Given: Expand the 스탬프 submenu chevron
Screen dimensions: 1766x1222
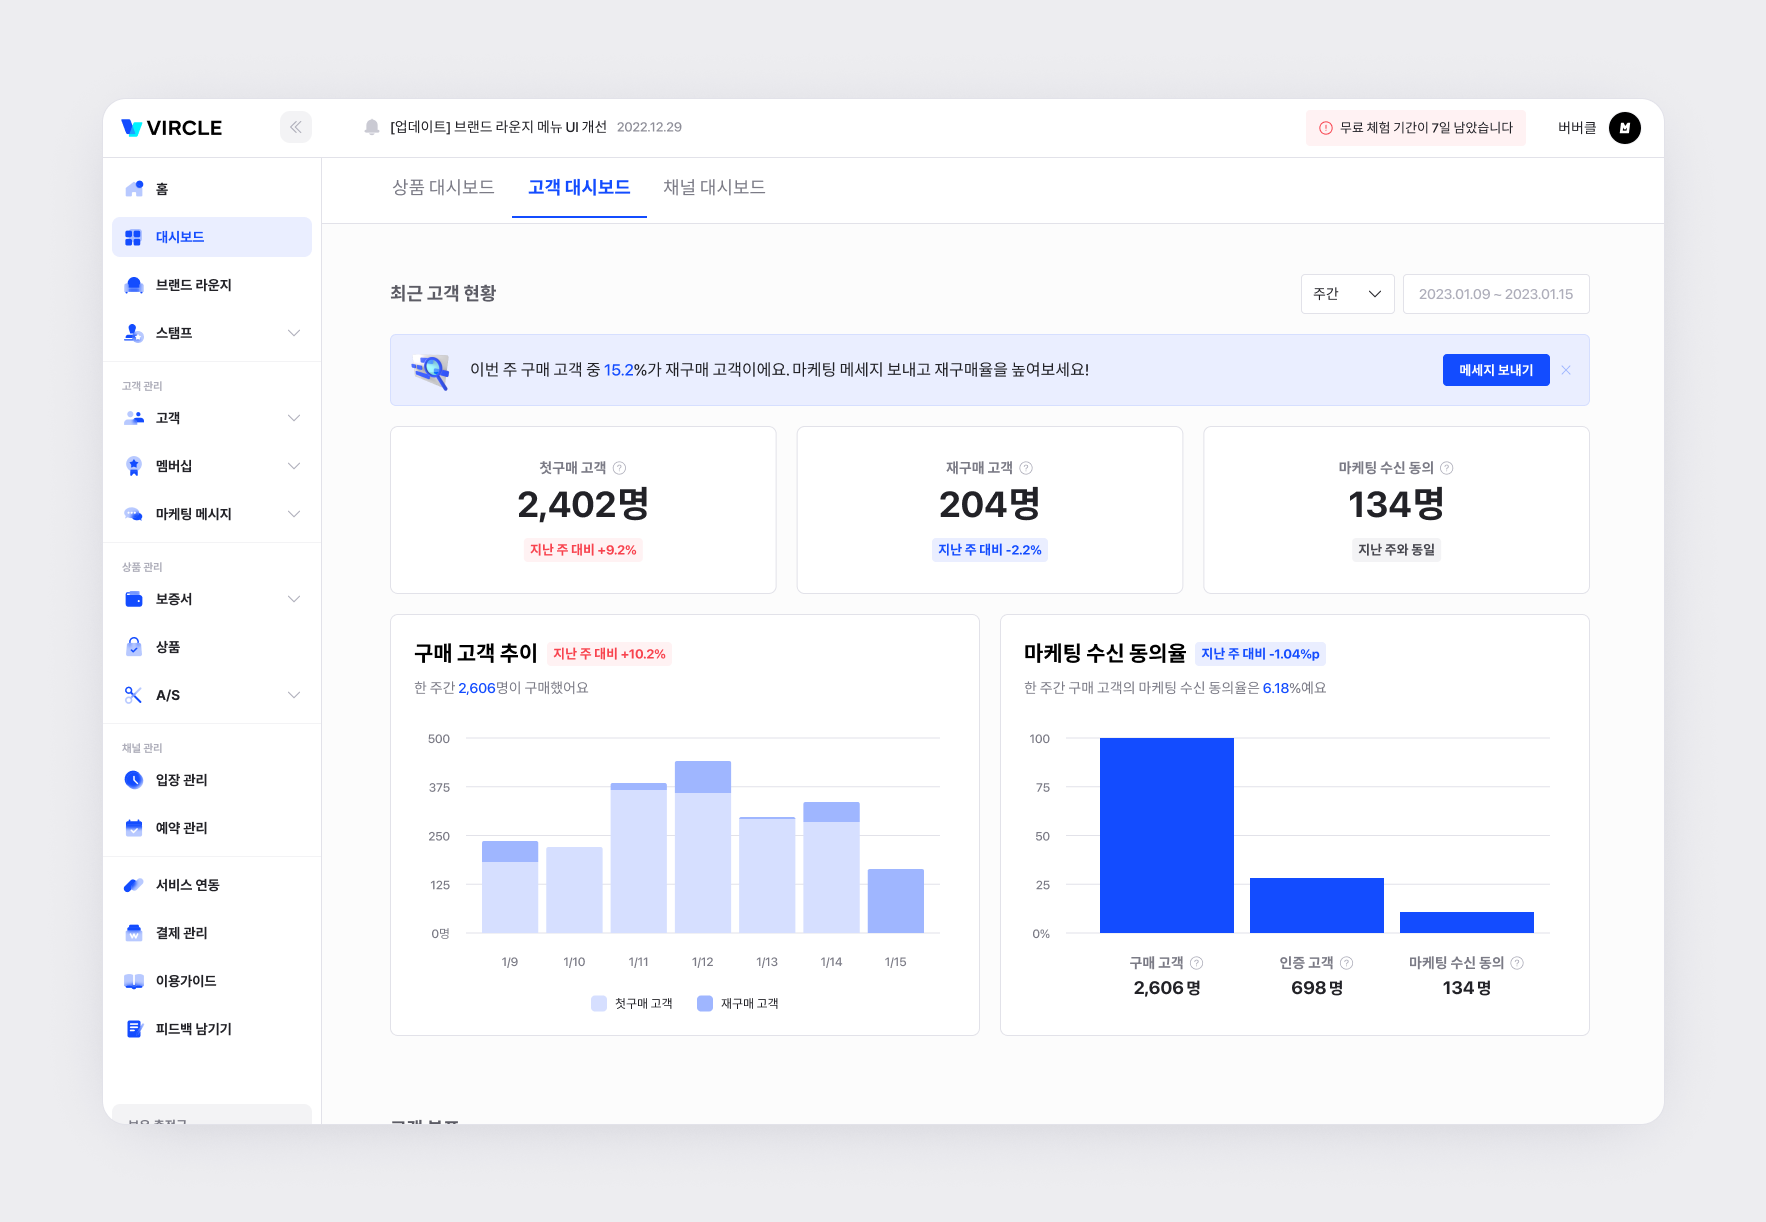Looking at the screenshot, I should point(294,333).
